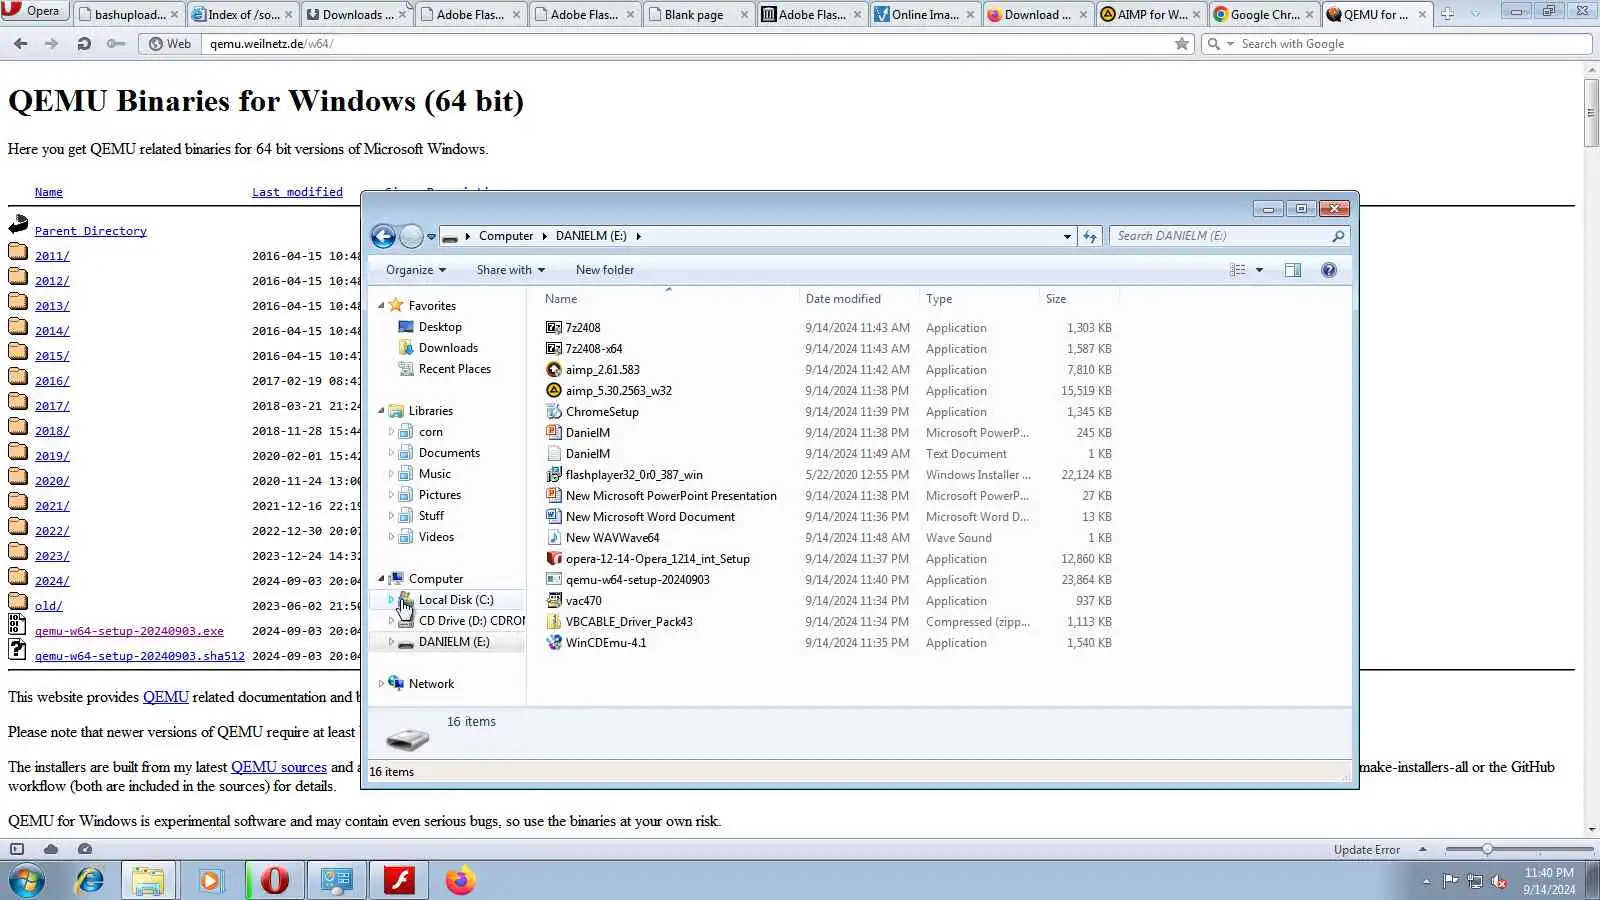Open Opera search engine dropdown arrow
1600x900 pixels.
1231,44
